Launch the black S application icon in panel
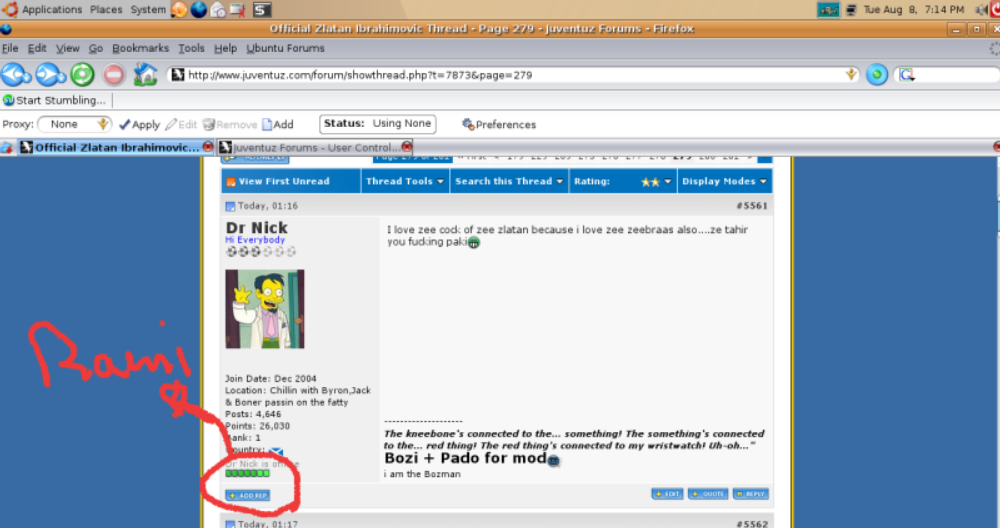This screenshot has width=1000, height=528. pyautogui.click(x=261, y=10)
